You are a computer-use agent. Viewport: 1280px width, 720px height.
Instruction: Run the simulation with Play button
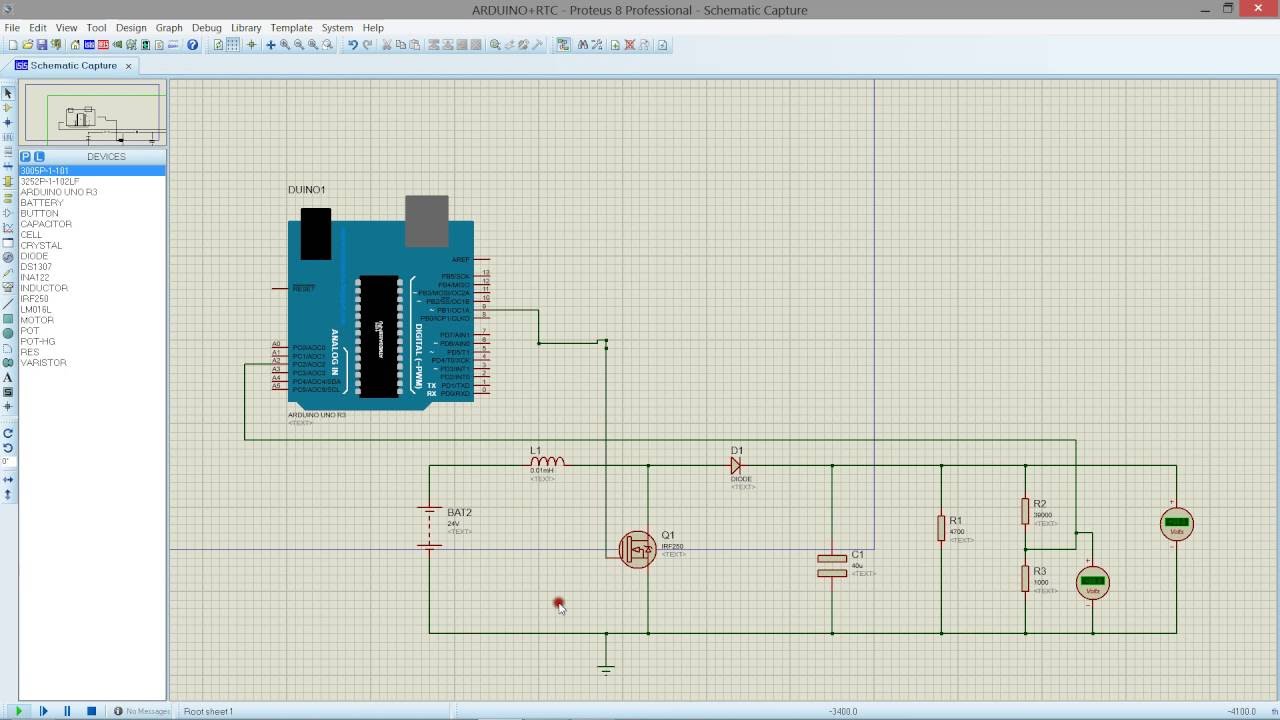[18, 711]
